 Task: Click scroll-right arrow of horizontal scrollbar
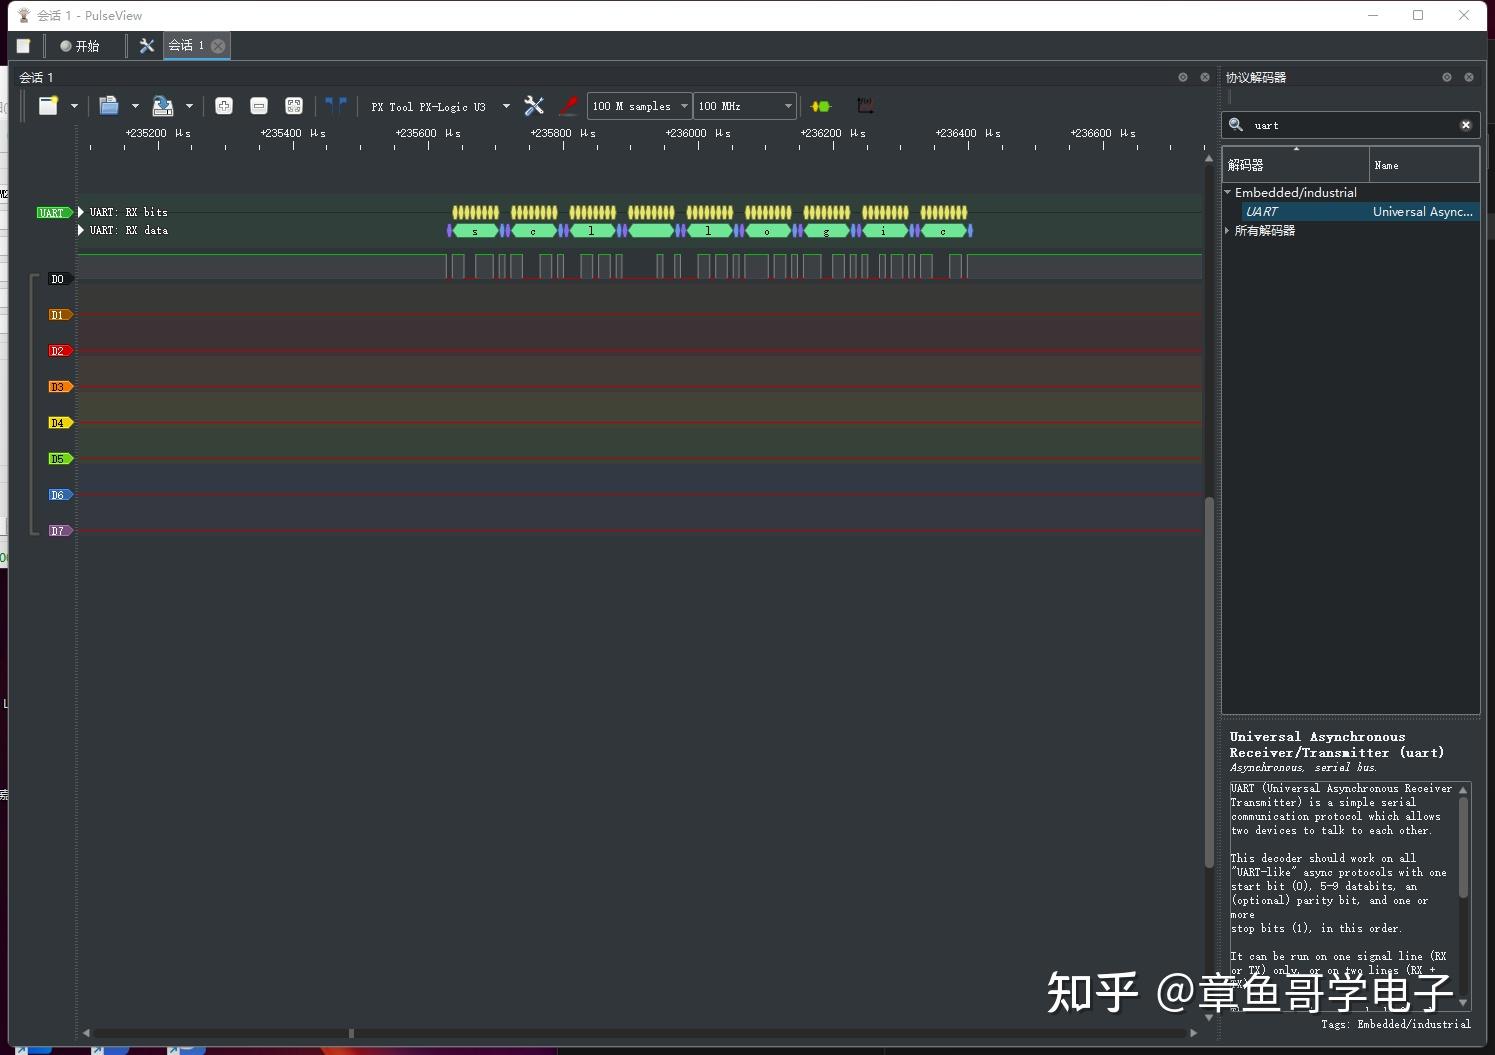(x=1193, y=1033)
